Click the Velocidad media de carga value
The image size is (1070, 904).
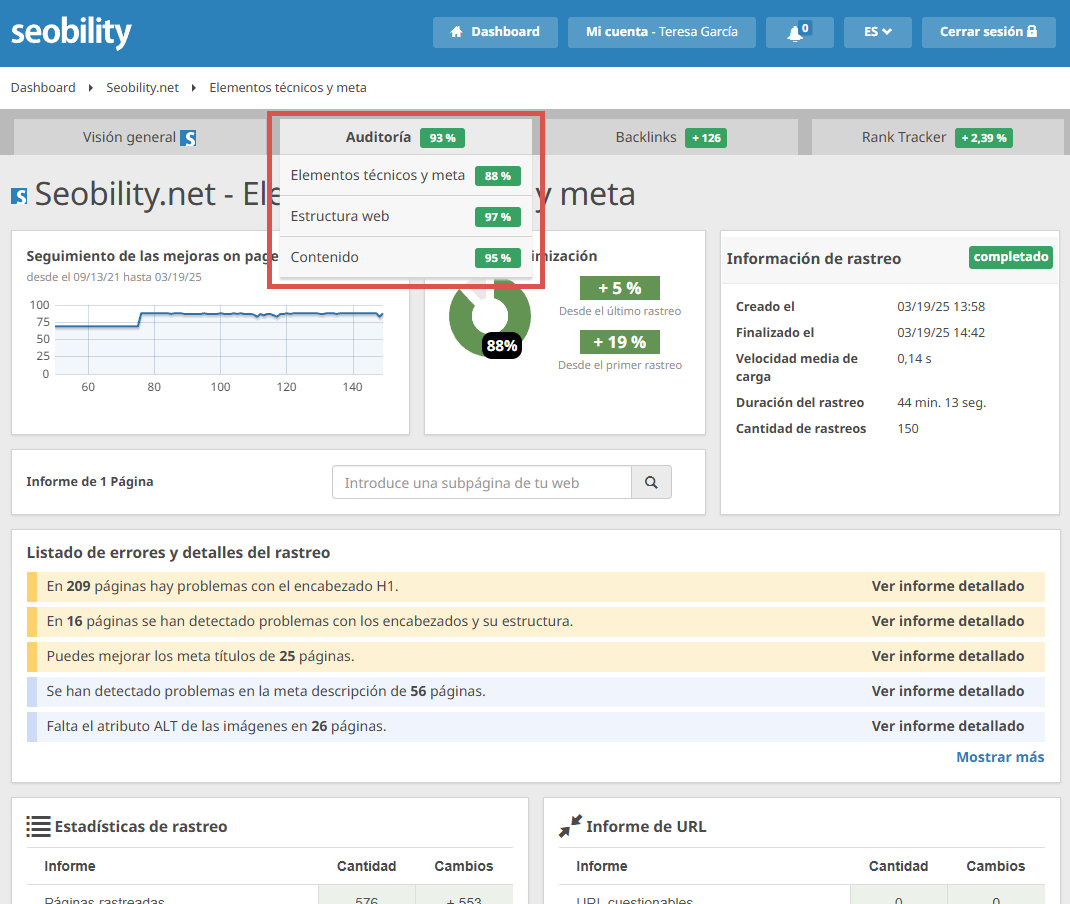click(x=914, y=358)
